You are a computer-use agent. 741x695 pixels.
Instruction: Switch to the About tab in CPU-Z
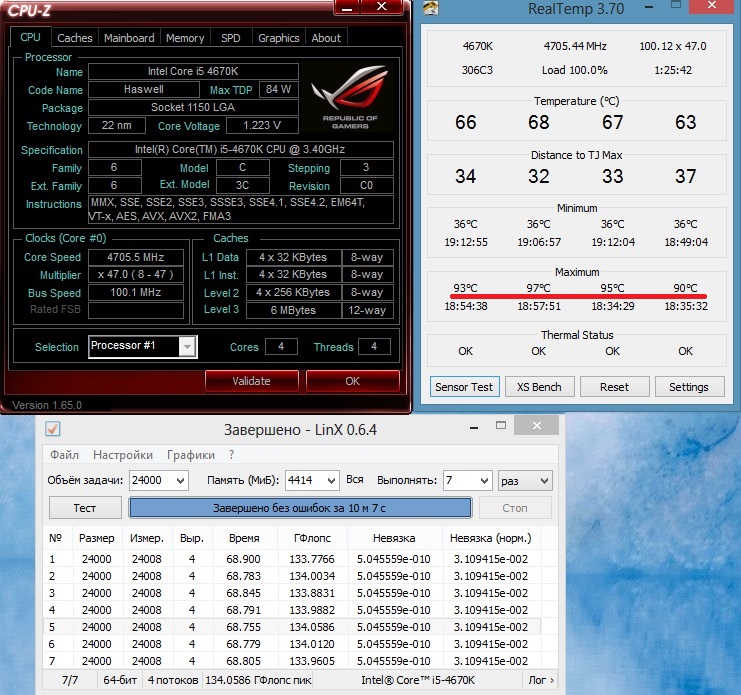[326, 38]
